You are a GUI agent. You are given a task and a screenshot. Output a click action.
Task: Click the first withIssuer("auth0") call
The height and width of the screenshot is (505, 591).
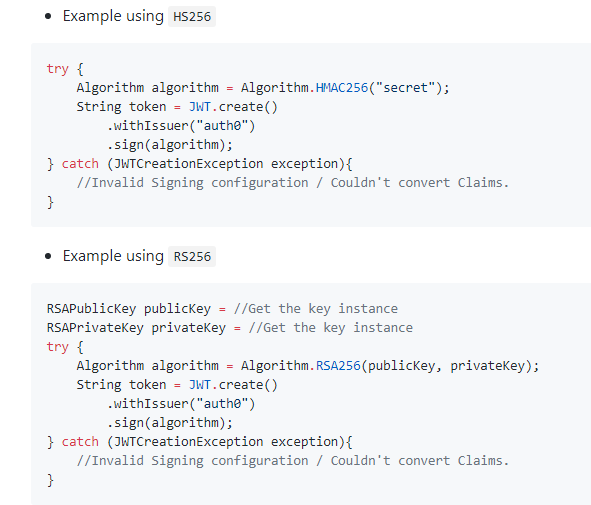[181, 125]
